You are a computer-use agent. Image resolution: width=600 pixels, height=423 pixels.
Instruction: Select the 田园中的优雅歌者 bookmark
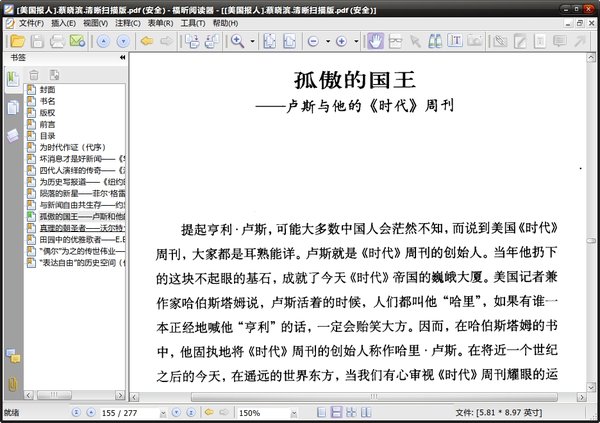pos(82,240)
